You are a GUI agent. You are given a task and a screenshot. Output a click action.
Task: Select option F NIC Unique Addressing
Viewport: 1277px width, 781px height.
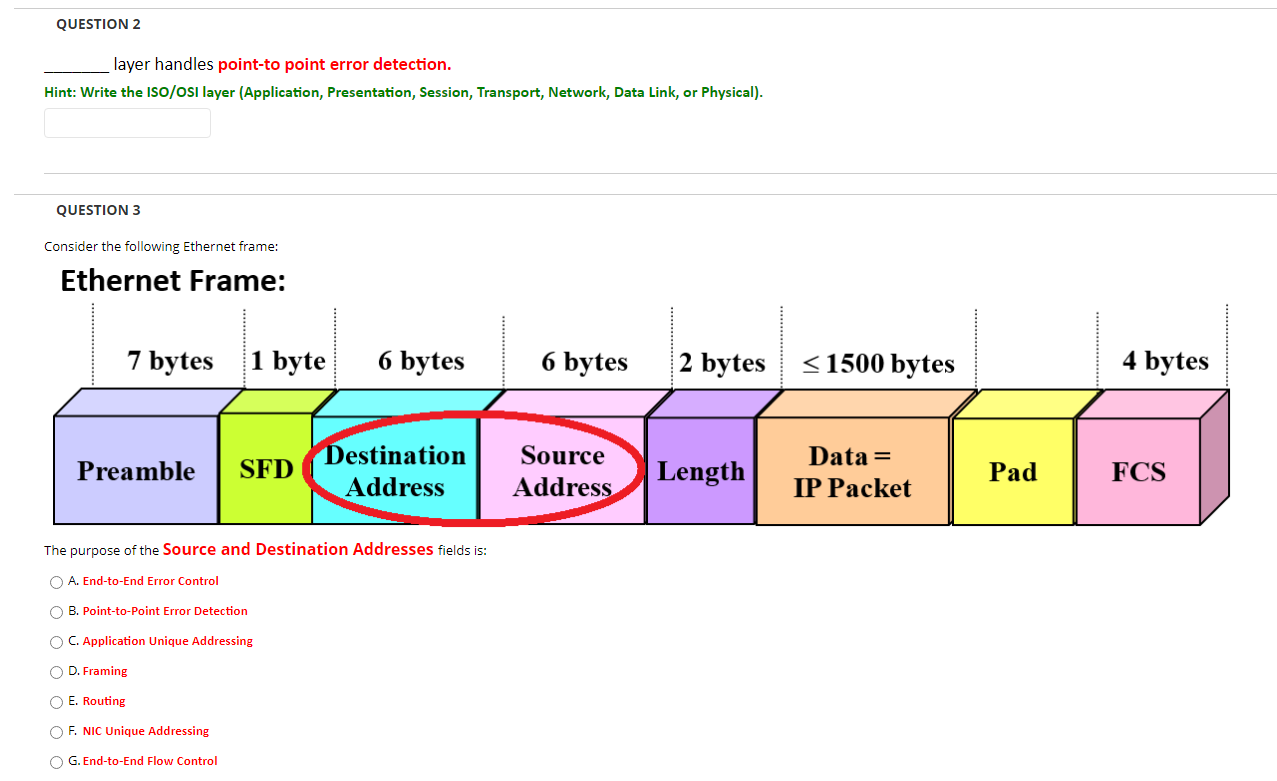[x=56, y=732]
